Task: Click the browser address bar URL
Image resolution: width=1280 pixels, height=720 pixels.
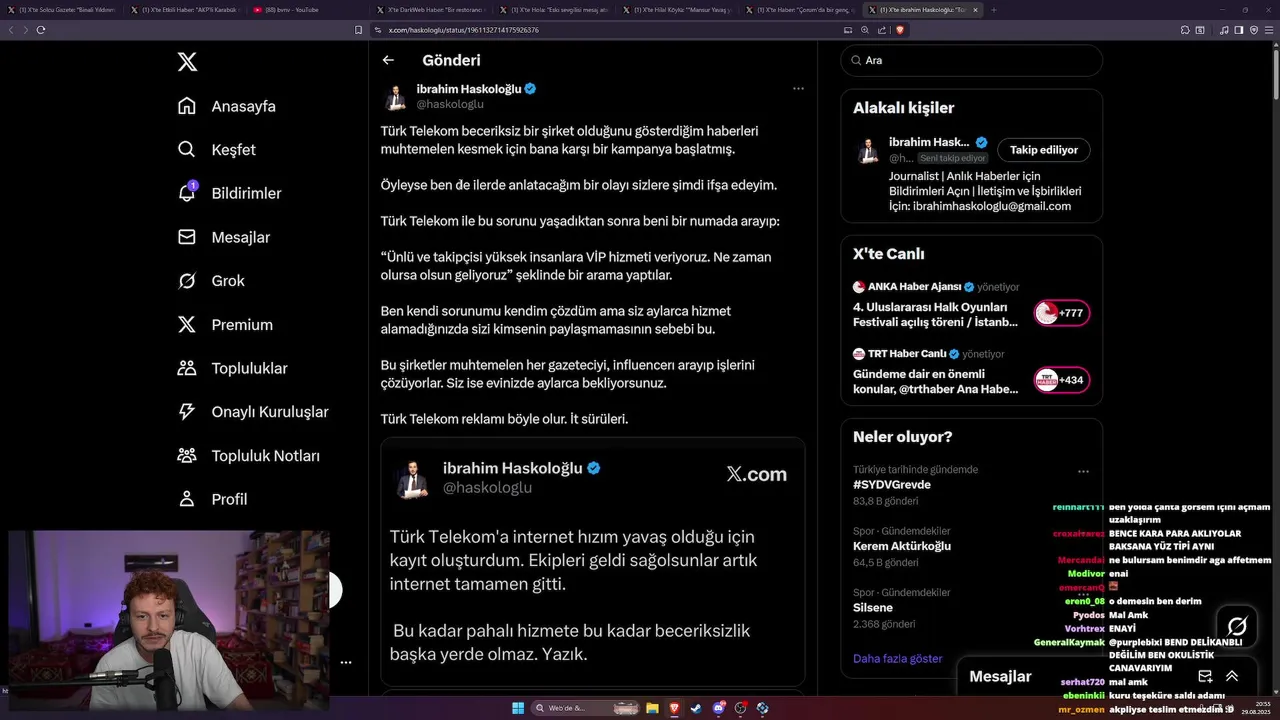Action: (464, 30)
